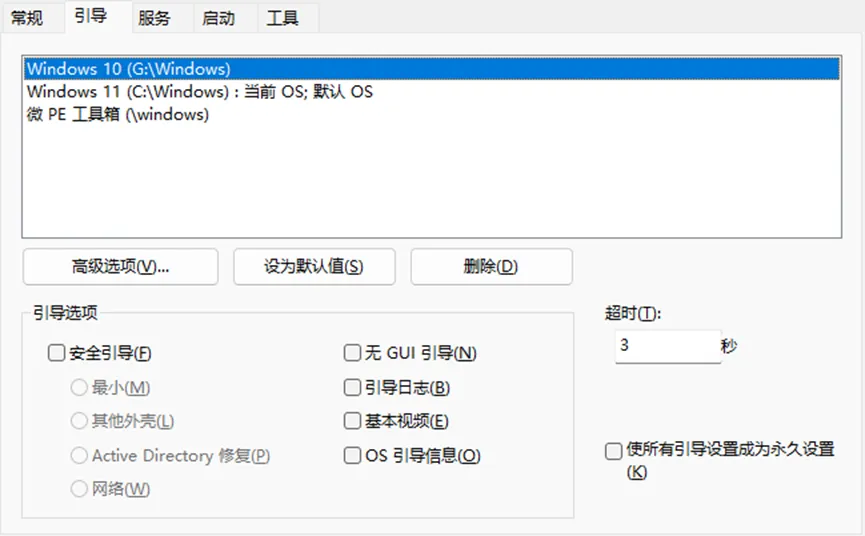Image resolution: width=865 pixels, height=536 pixels.
Task: Select Windows 11 (C:\Windows) boot entry
Action: pos(431,92)
